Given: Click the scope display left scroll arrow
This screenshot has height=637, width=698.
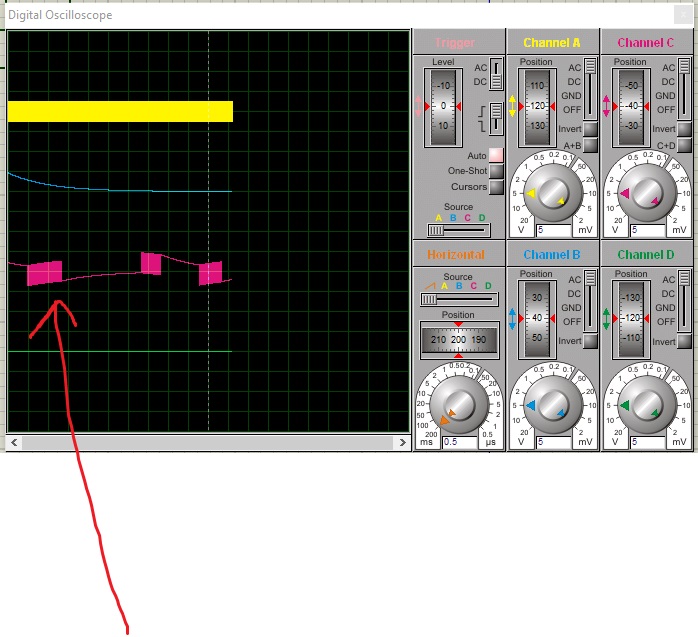Looking at the screenshot, I should click(14, 442).
